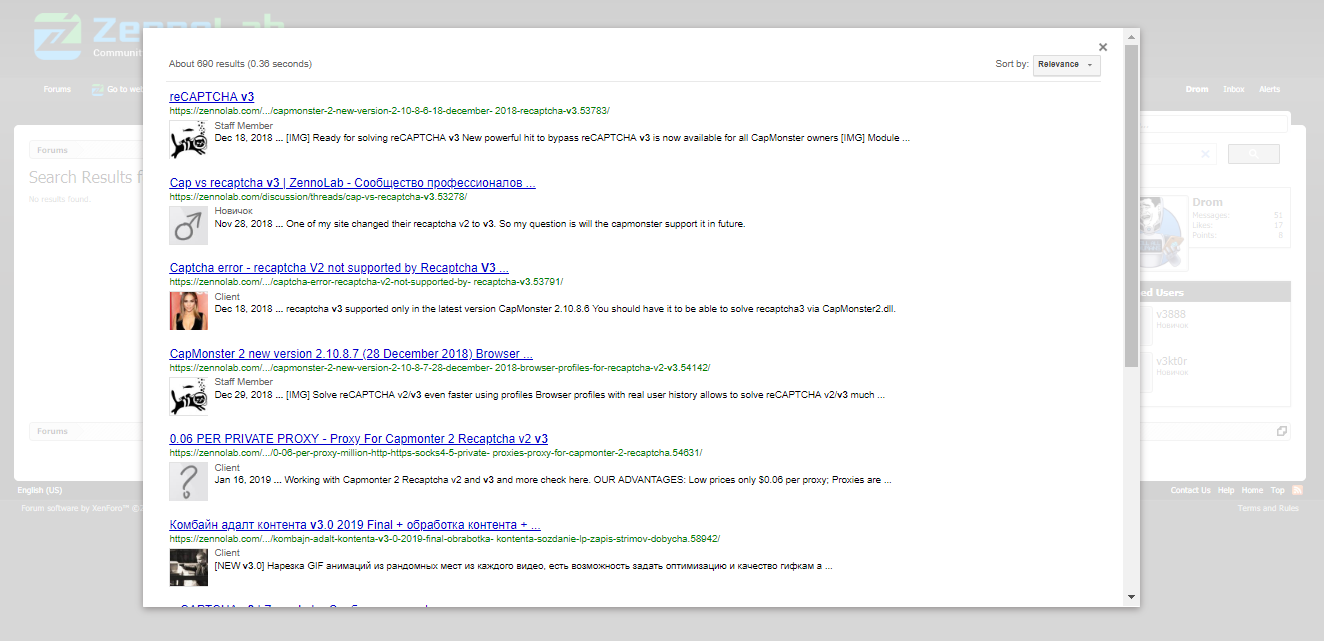
Task: Click the Help link in the footer
Action: pyautogui.click(x=1226, y=490)
